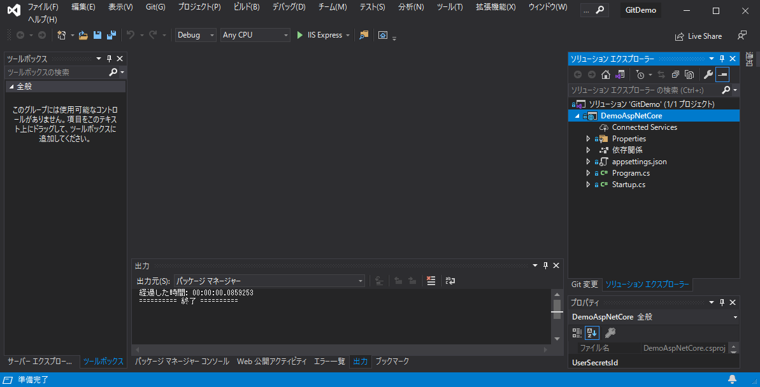760x387 pixels.
Task: Toggle auto-hide pin on Output panel
Action: click(545, 266)
